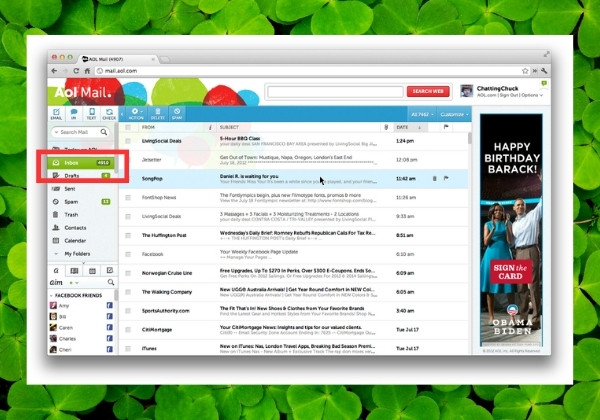Check the FontShop News message checkbox
This screenshot has height=420, width=600.
tap(128, 198)
